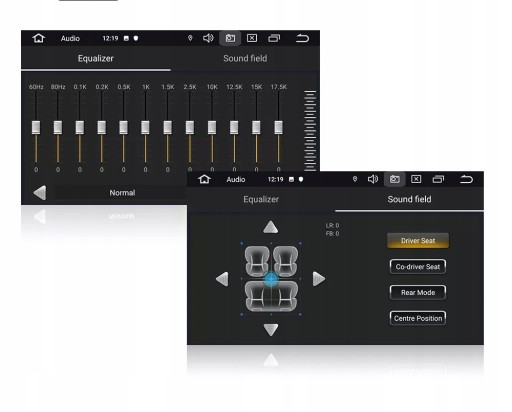The width and height of the screenshot is (512, 412).
Task: Switch to the Sound field tab in the Equalizer screen
Action: click(x=245, y=58)
